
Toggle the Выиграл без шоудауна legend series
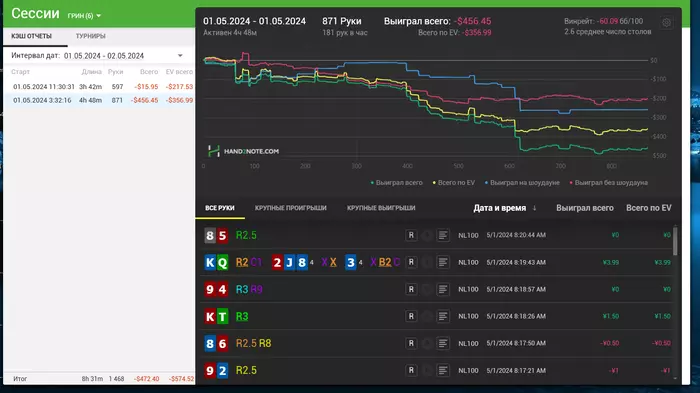tap(608, 183)
